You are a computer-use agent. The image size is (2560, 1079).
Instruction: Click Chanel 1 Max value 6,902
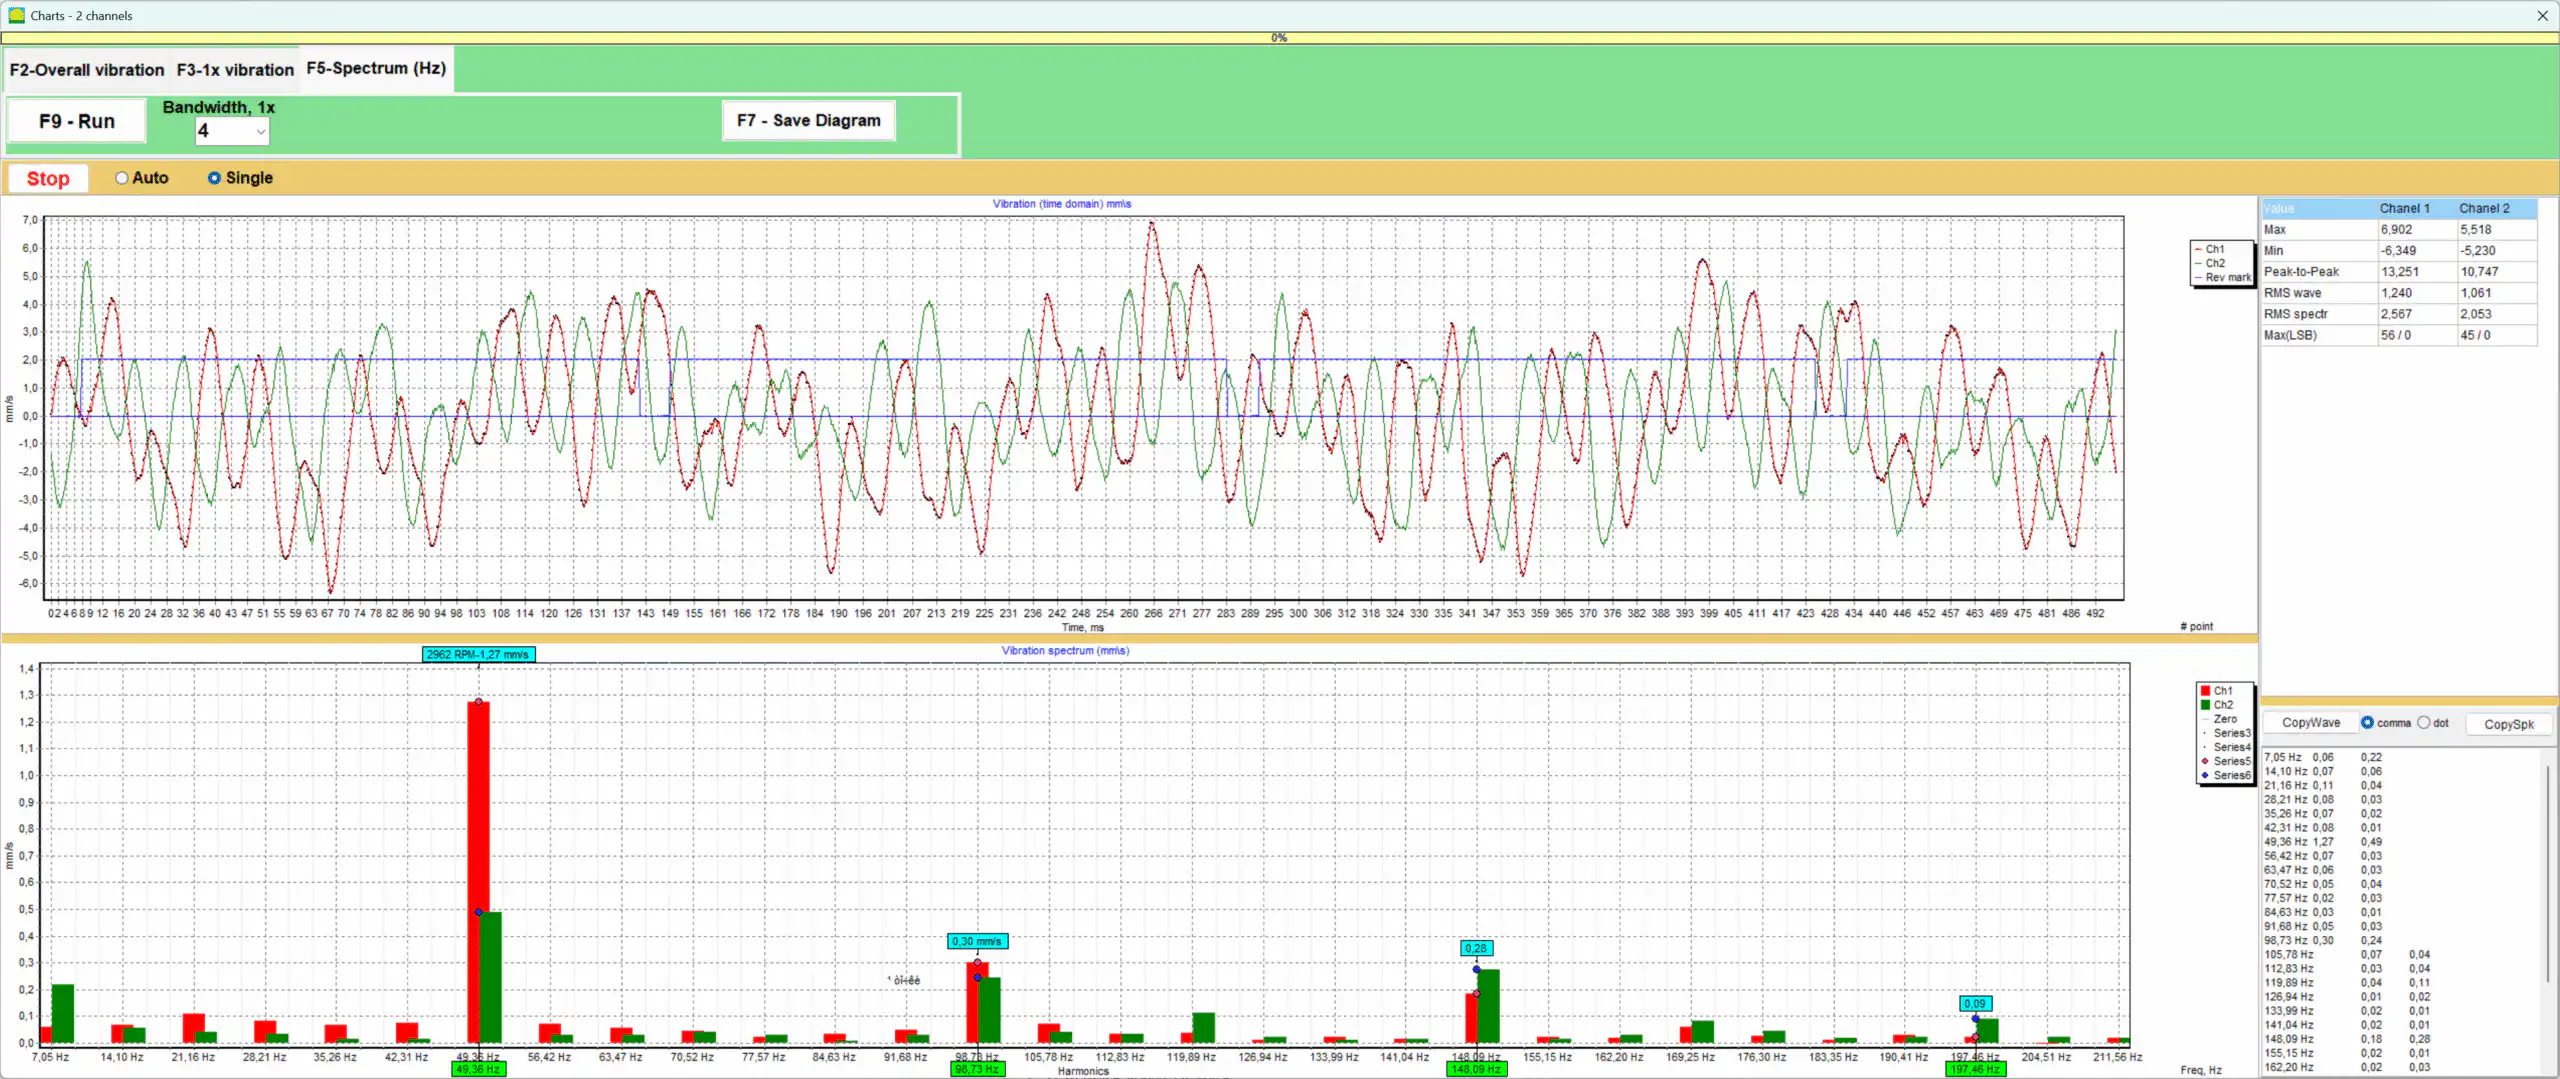2396,230
